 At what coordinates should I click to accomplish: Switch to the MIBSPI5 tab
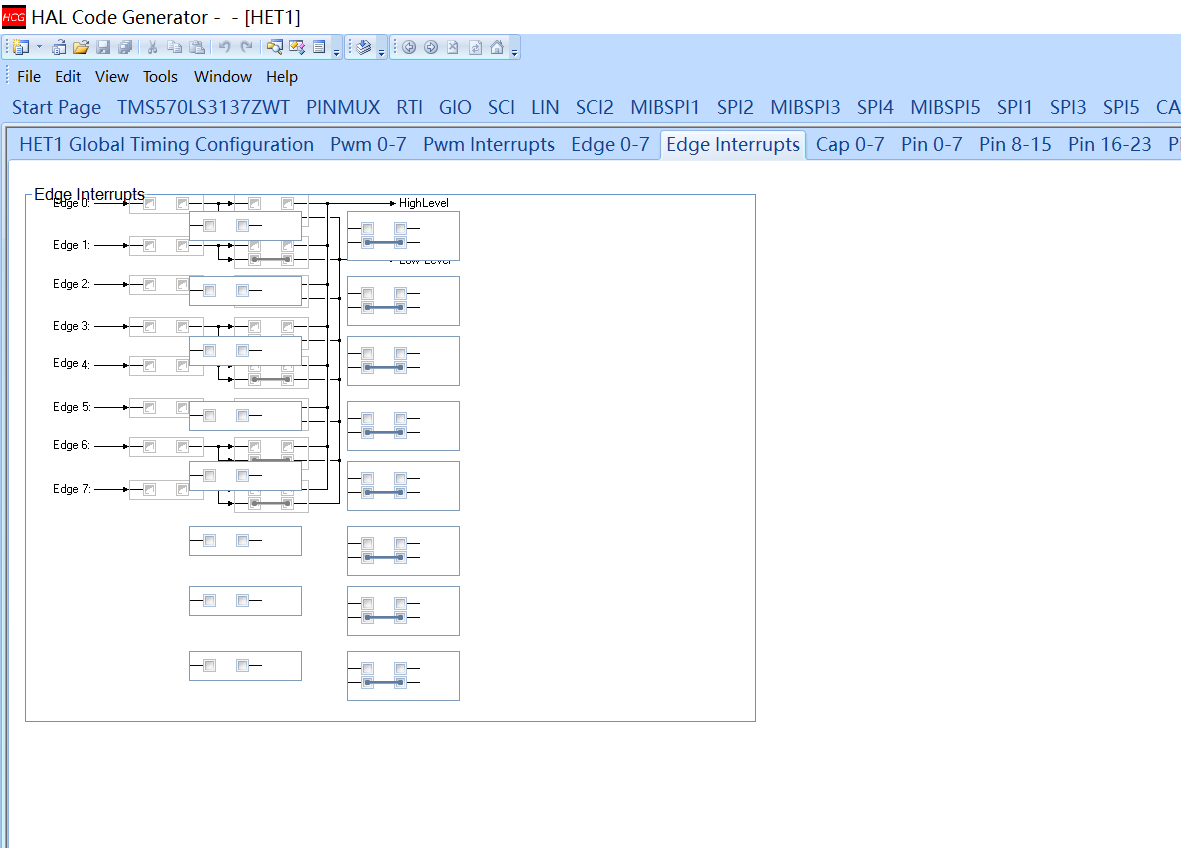(945, 107)
